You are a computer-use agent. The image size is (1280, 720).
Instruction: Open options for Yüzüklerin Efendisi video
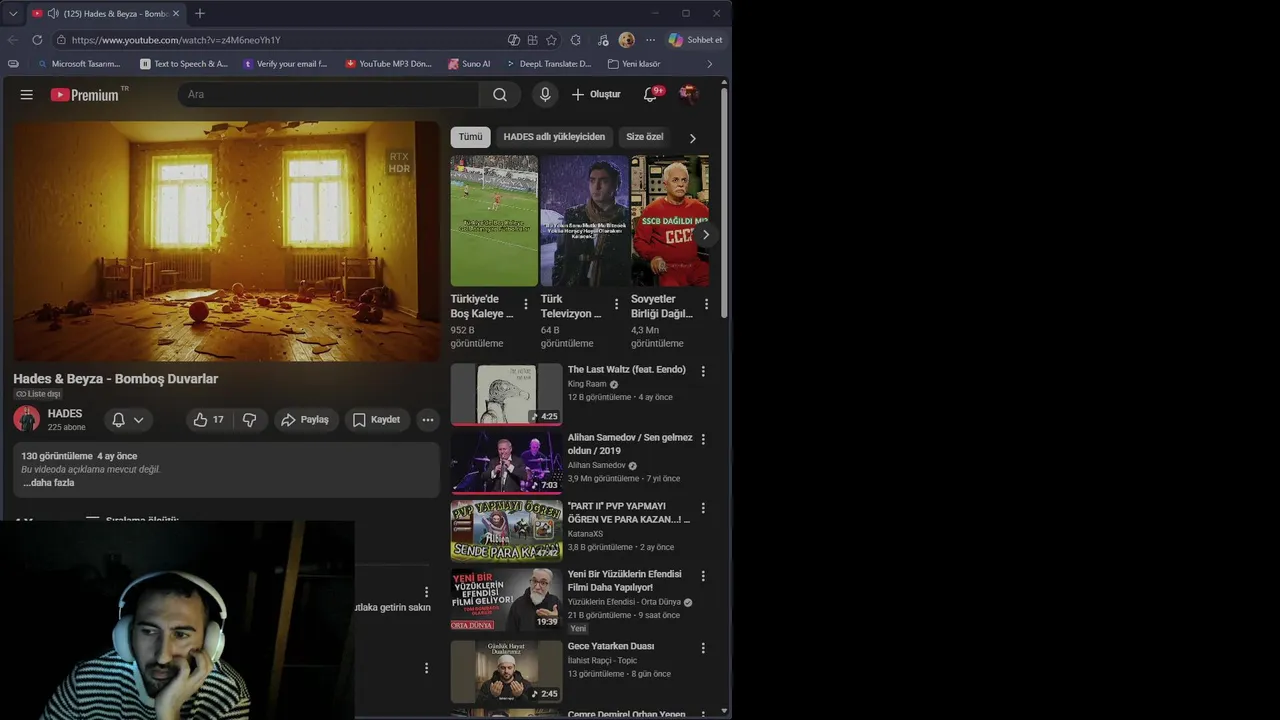tap(703, 576)
